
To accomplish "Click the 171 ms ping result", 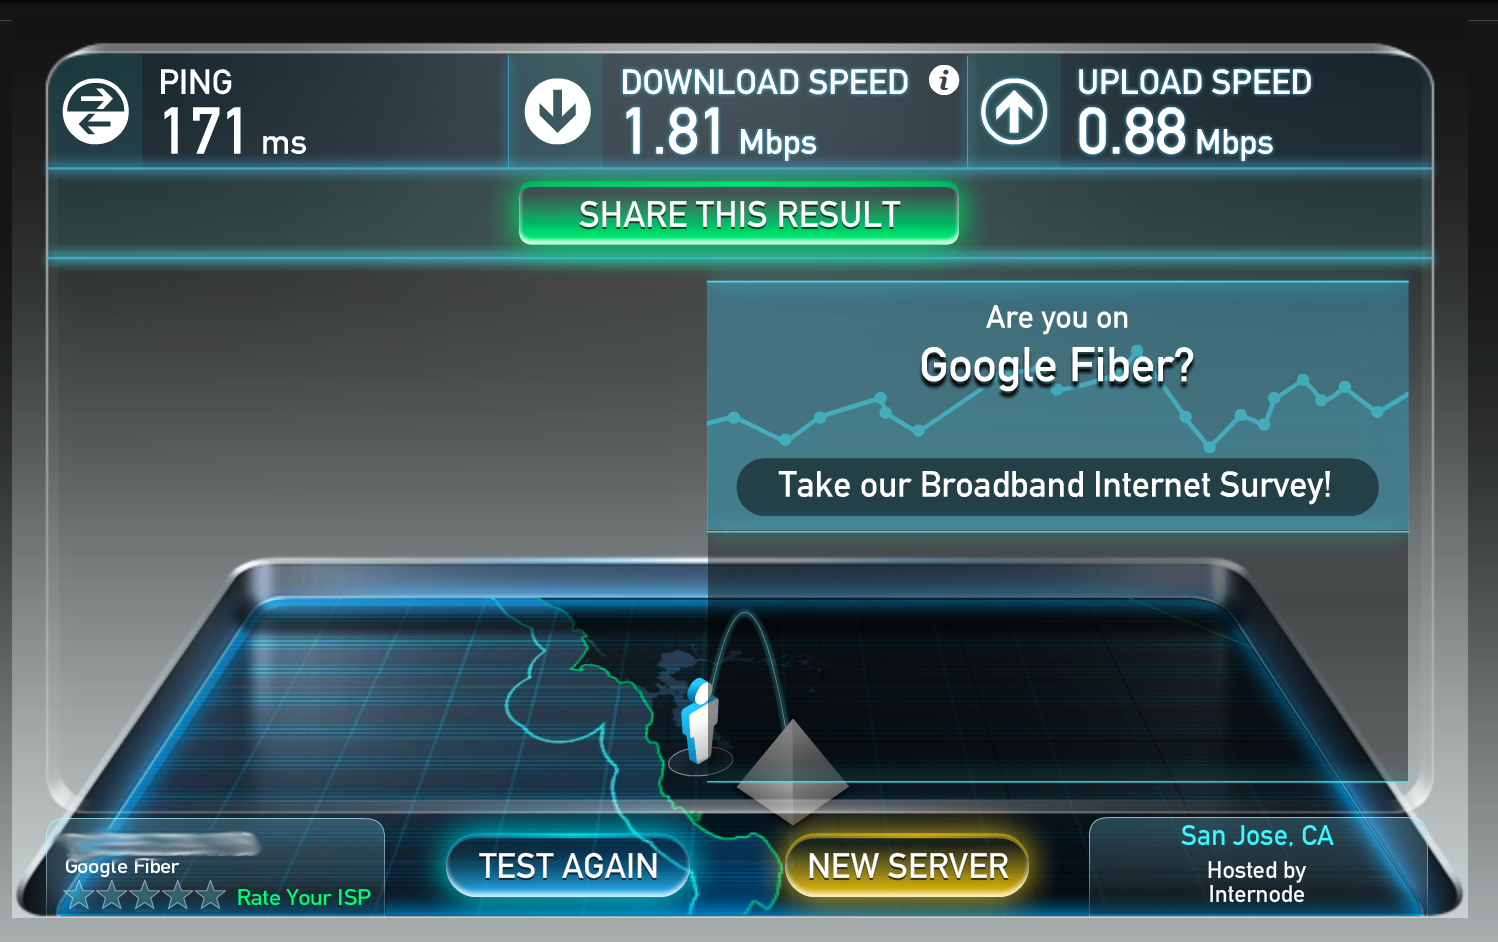I will click(233, 133).
